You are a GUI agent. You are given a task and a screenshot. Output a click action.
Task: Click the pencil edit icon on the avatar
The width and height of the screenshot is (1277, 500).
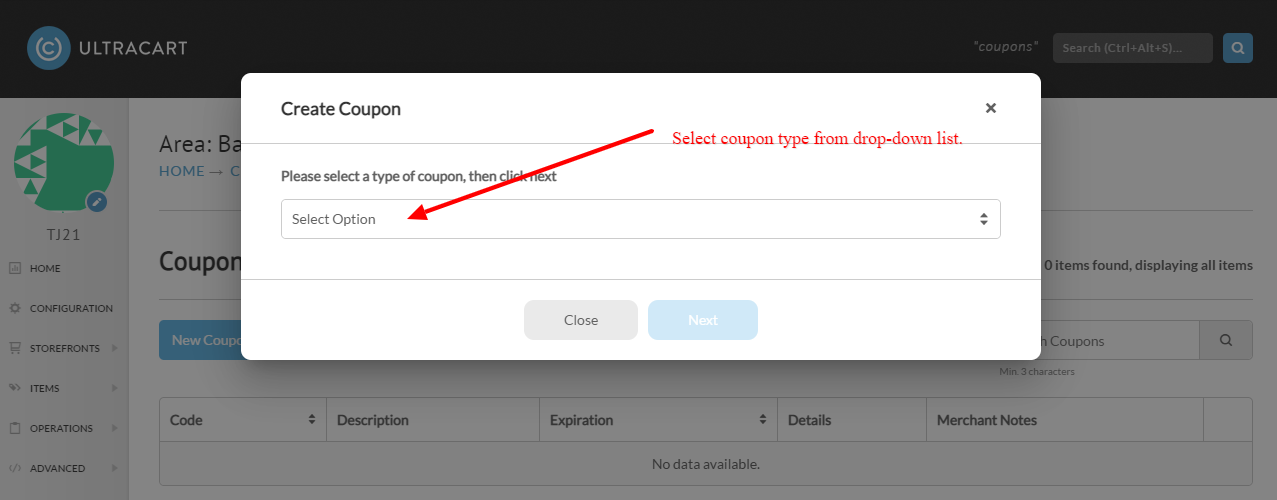96,202
